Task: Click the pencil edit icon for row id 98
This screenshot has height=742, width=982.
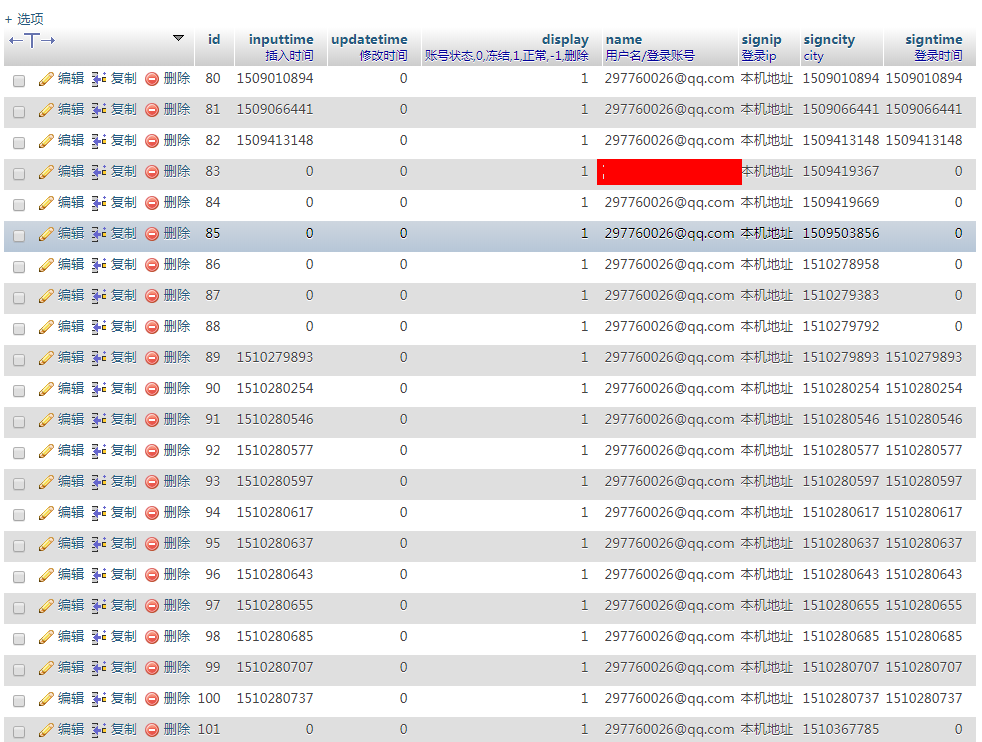Action: (x=46, y=637)
